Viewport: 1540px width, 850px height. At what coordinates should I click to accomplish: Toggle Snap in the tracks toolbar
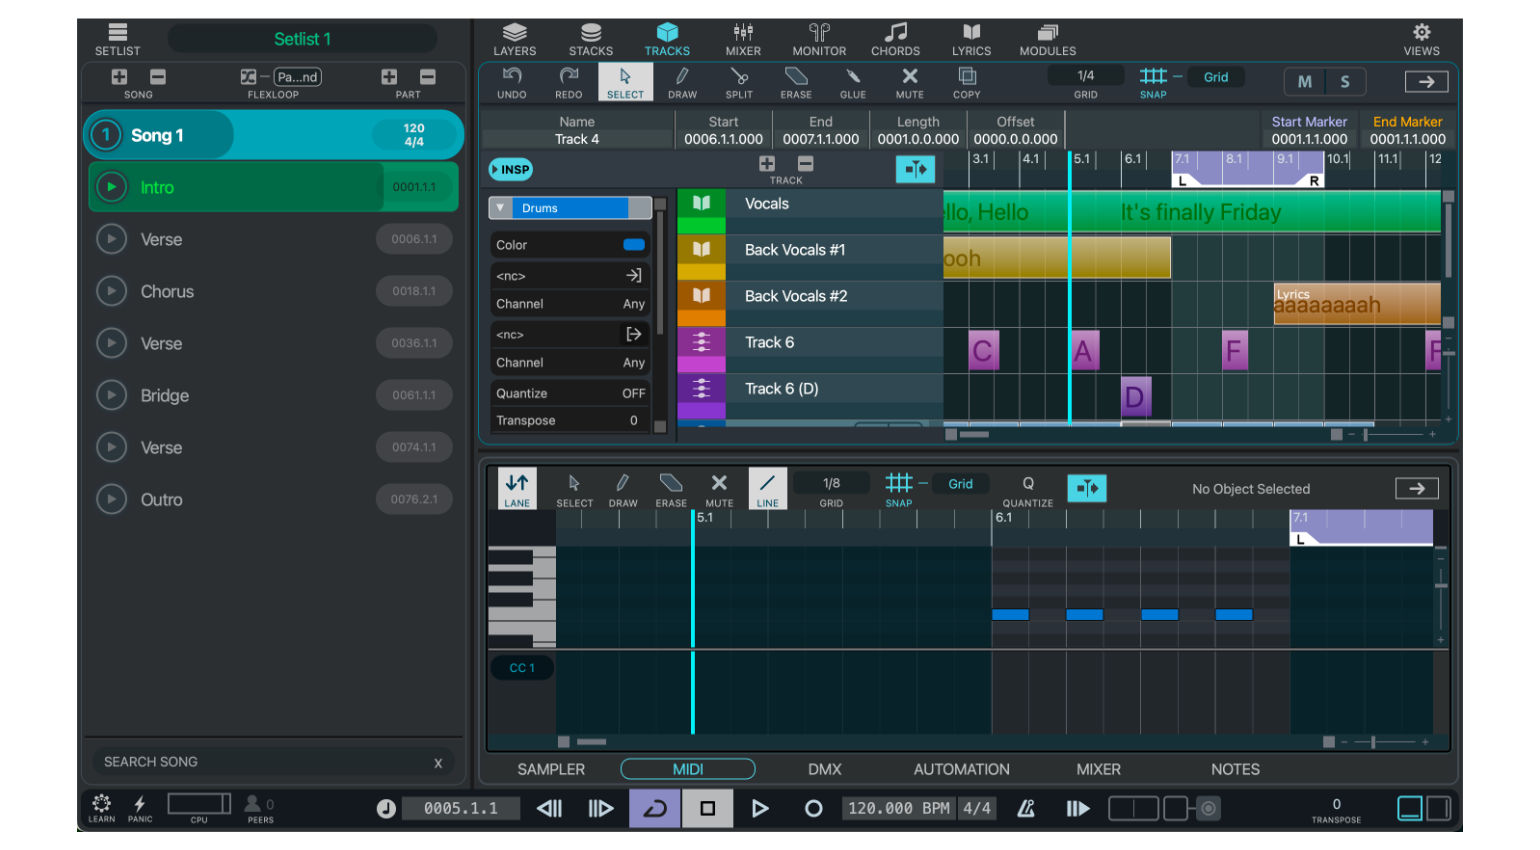pyautogui.click(x=1153, y=82)
